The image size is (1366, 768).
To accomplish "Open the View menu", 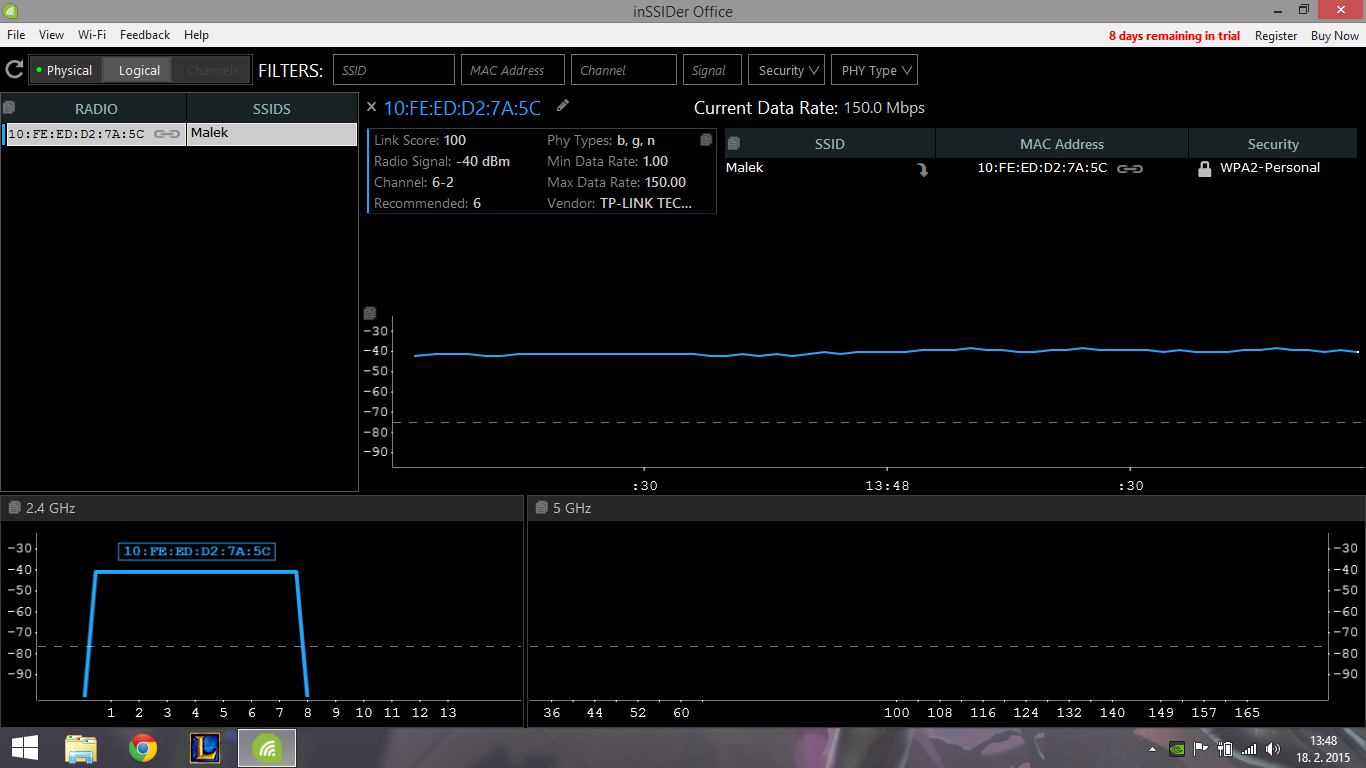I will (x=51, y=35).
